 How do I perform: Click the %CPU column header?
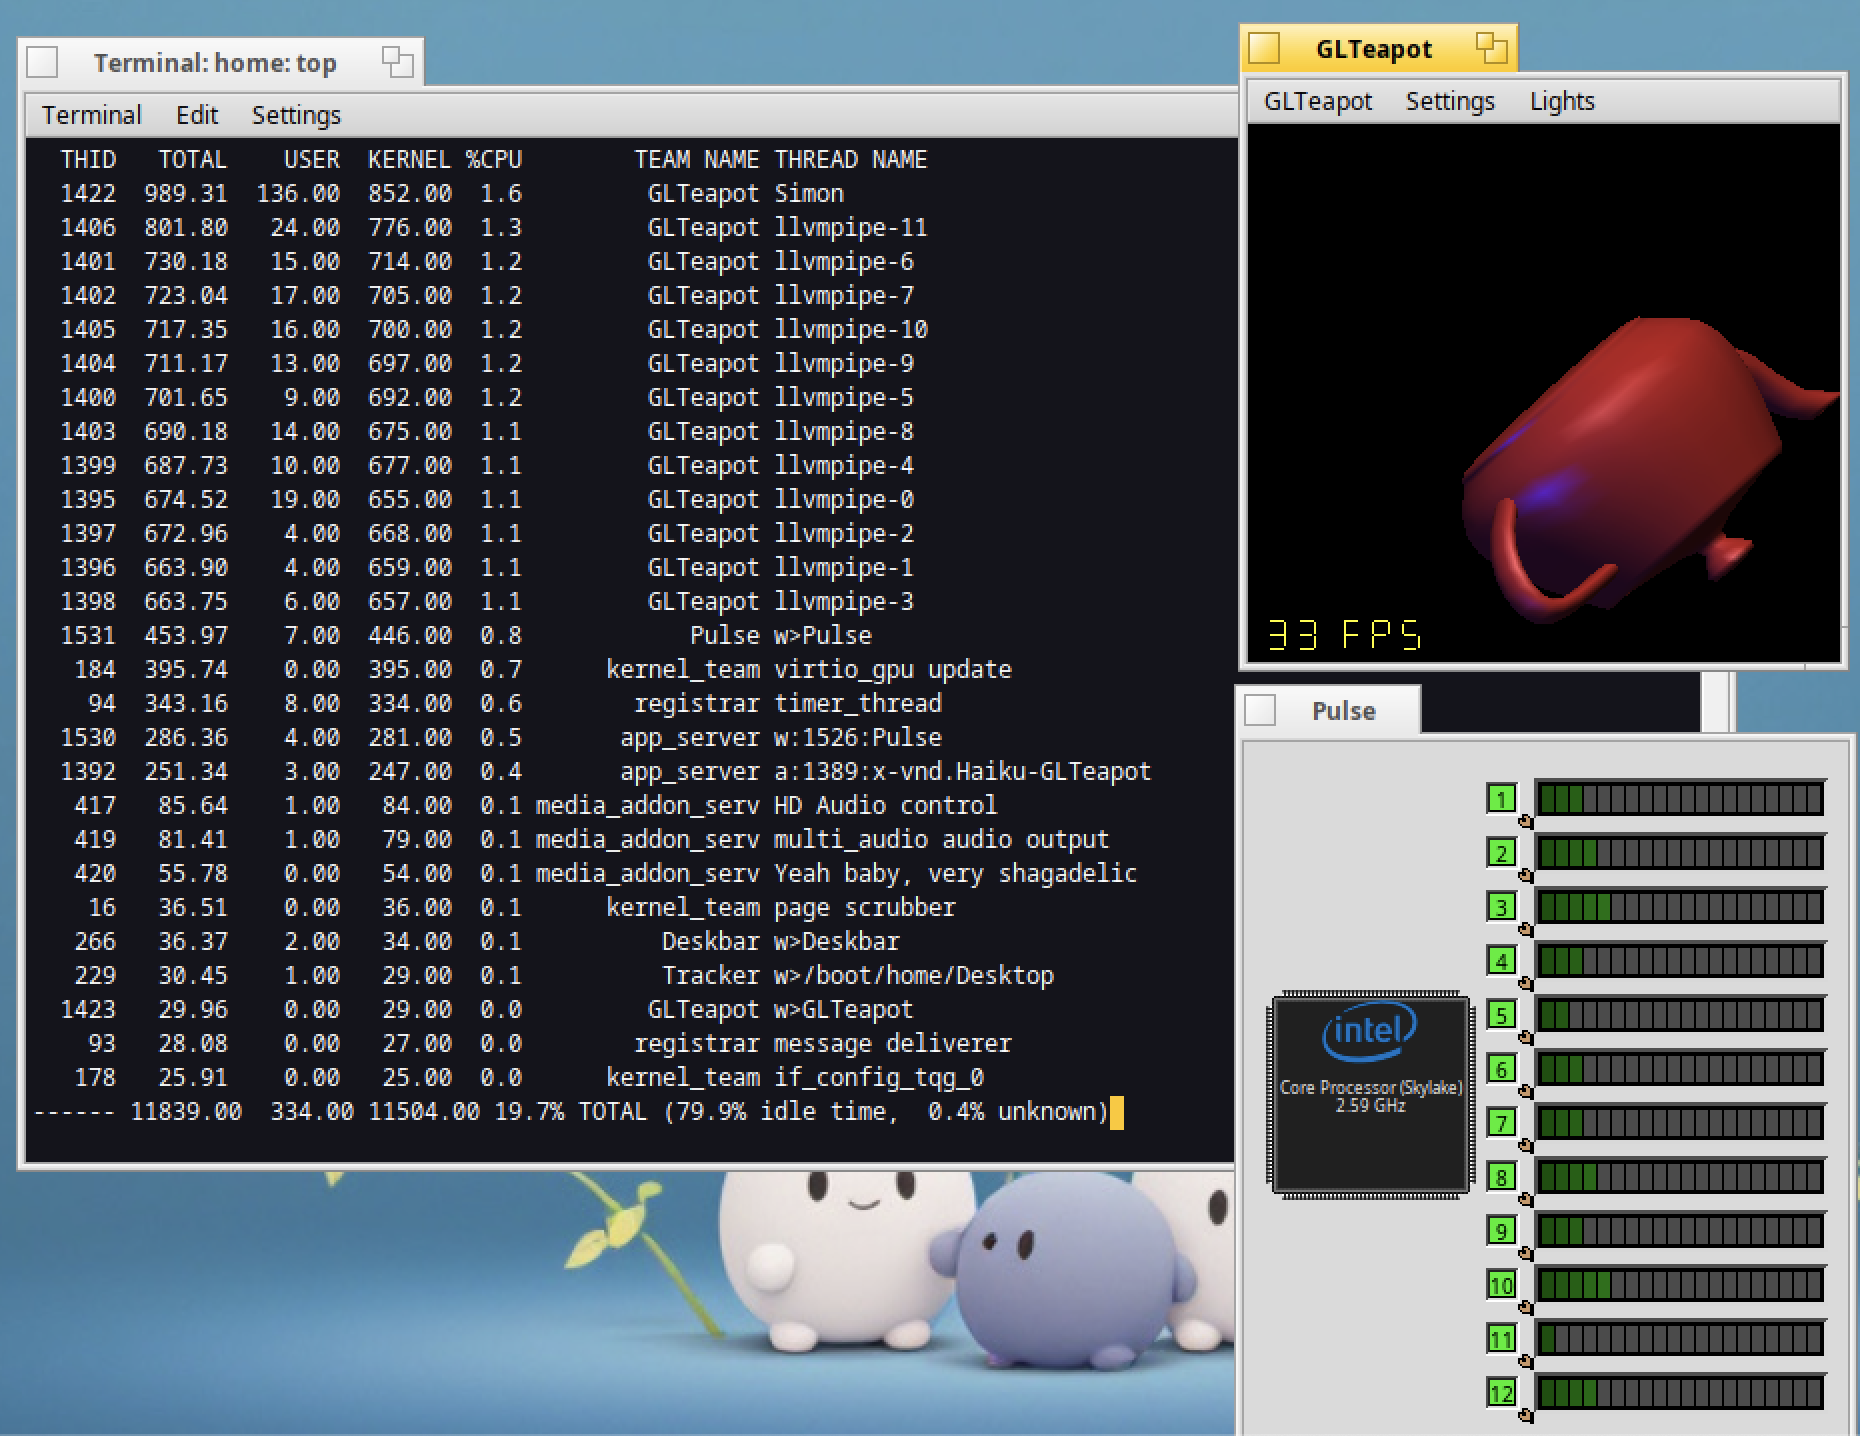pos(494,160)
